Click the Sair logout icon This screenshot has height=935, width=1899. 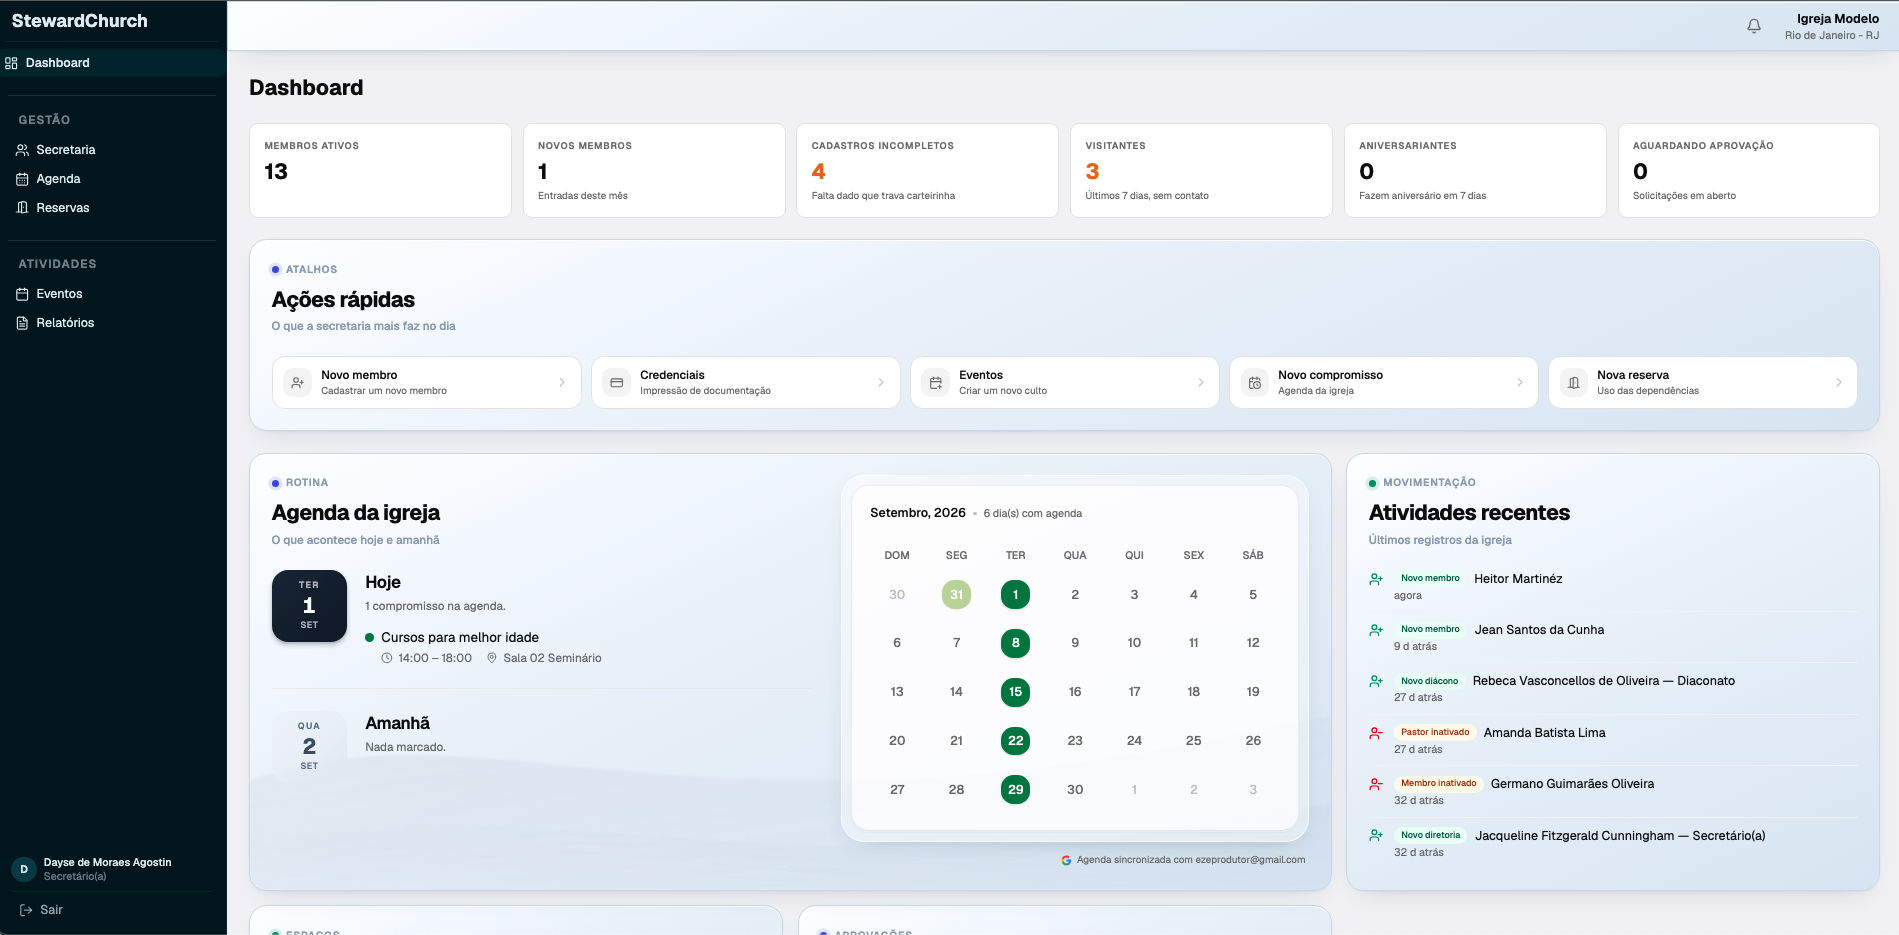point(26,910)
